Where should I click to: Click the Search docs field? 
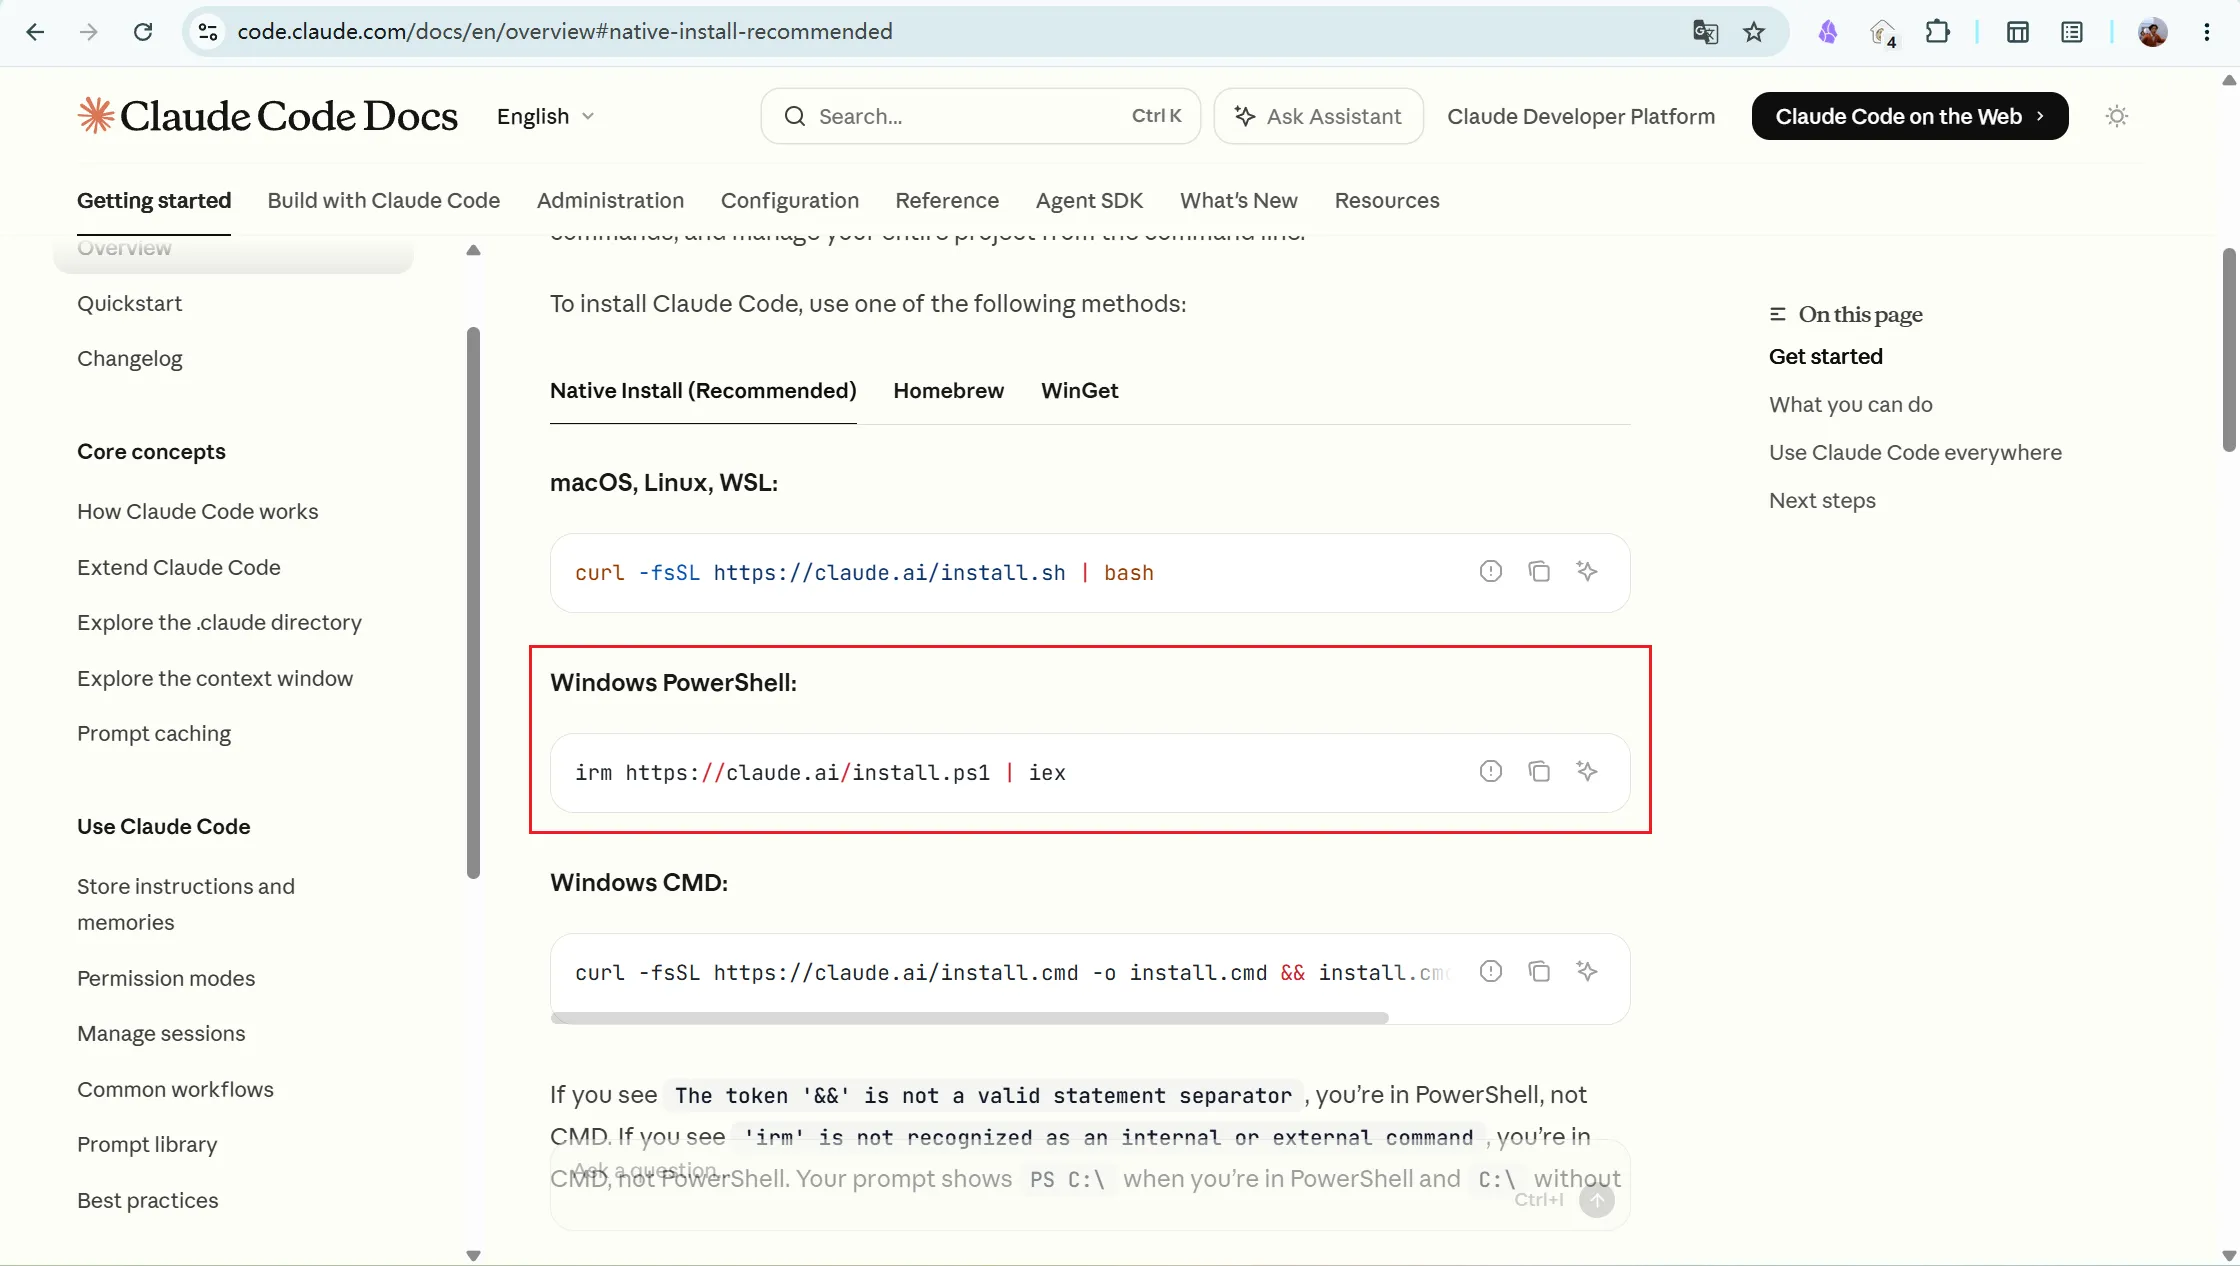point(980,116)
